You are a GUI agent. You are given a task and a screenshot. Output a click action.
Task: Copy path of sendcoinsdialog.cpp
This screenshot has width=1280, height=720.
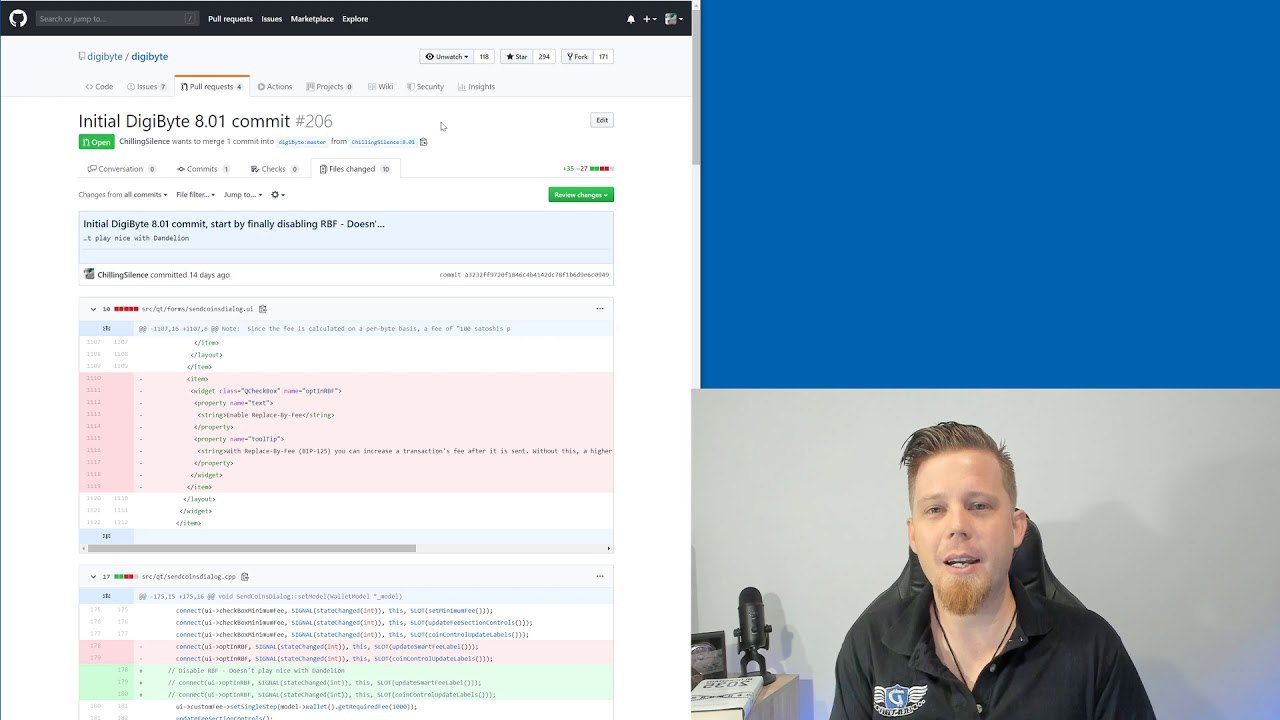pos(245,576)
